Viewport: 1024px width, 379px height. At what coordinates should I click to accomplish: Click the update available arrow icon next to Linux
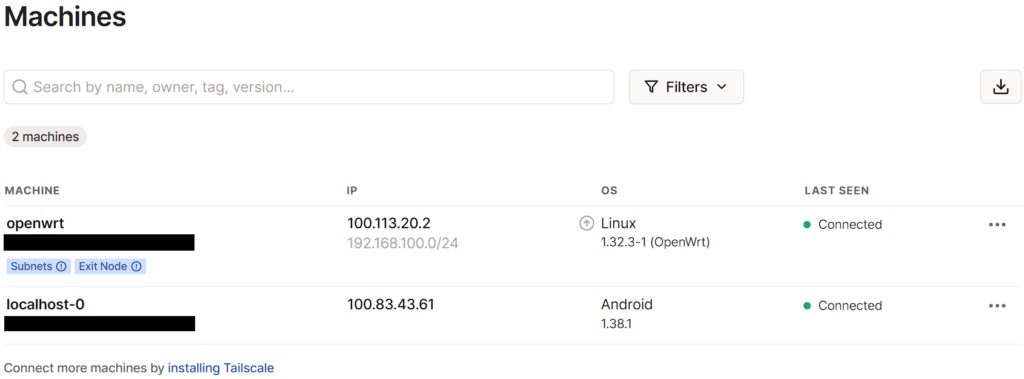point(586,223)
